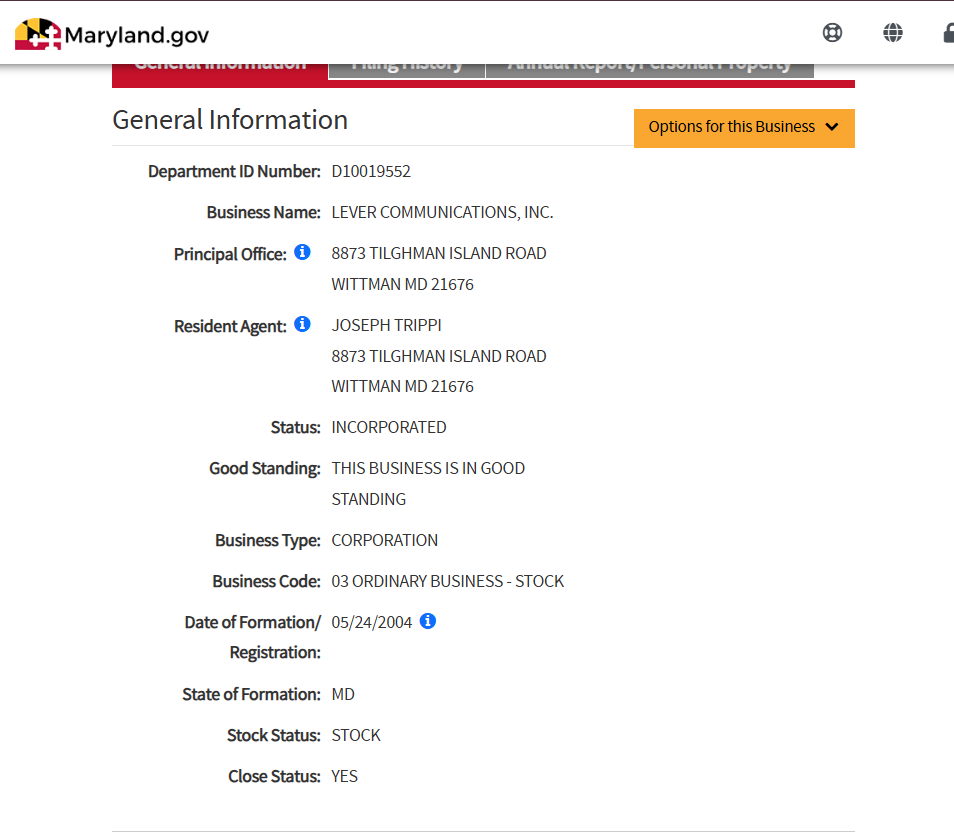Click the lock icon in header
This screenshot has width=954, height=837.
tap(947, 33)
